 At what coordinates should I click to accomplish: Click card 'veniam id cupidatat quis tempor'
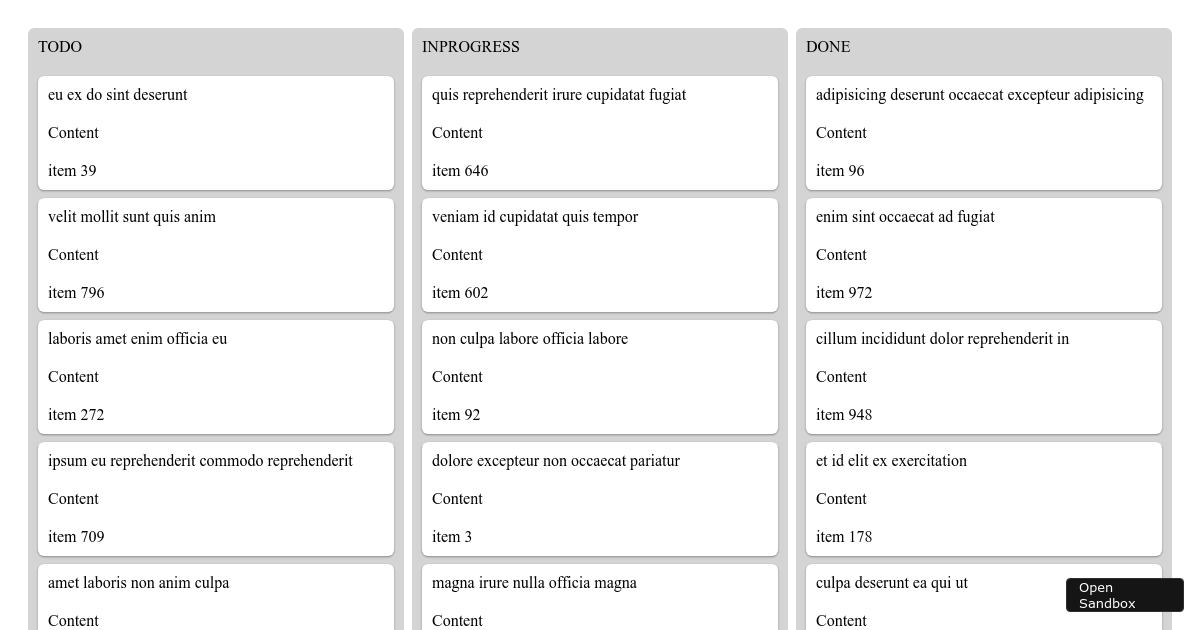coord(600,254)
